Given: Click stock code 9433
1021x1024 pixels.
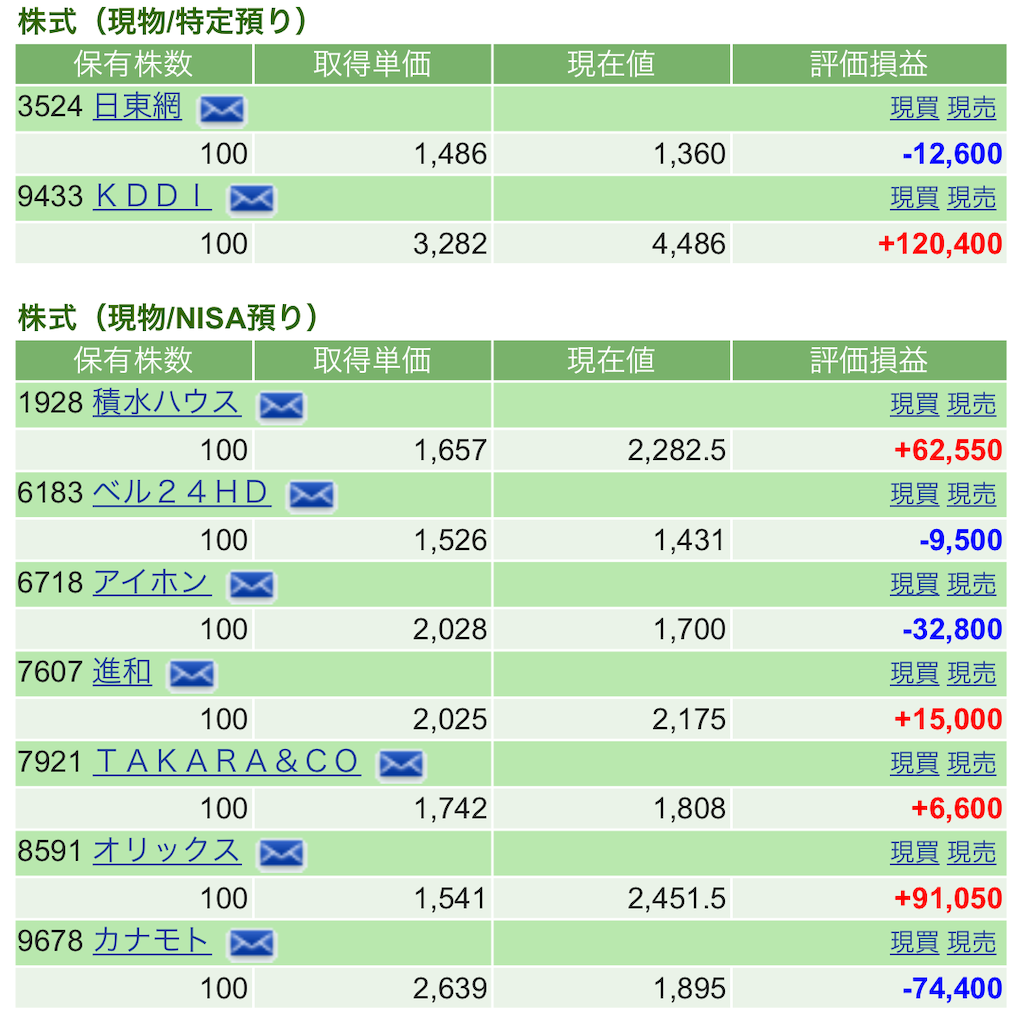Looking at the screenshot, I should 50,197.
